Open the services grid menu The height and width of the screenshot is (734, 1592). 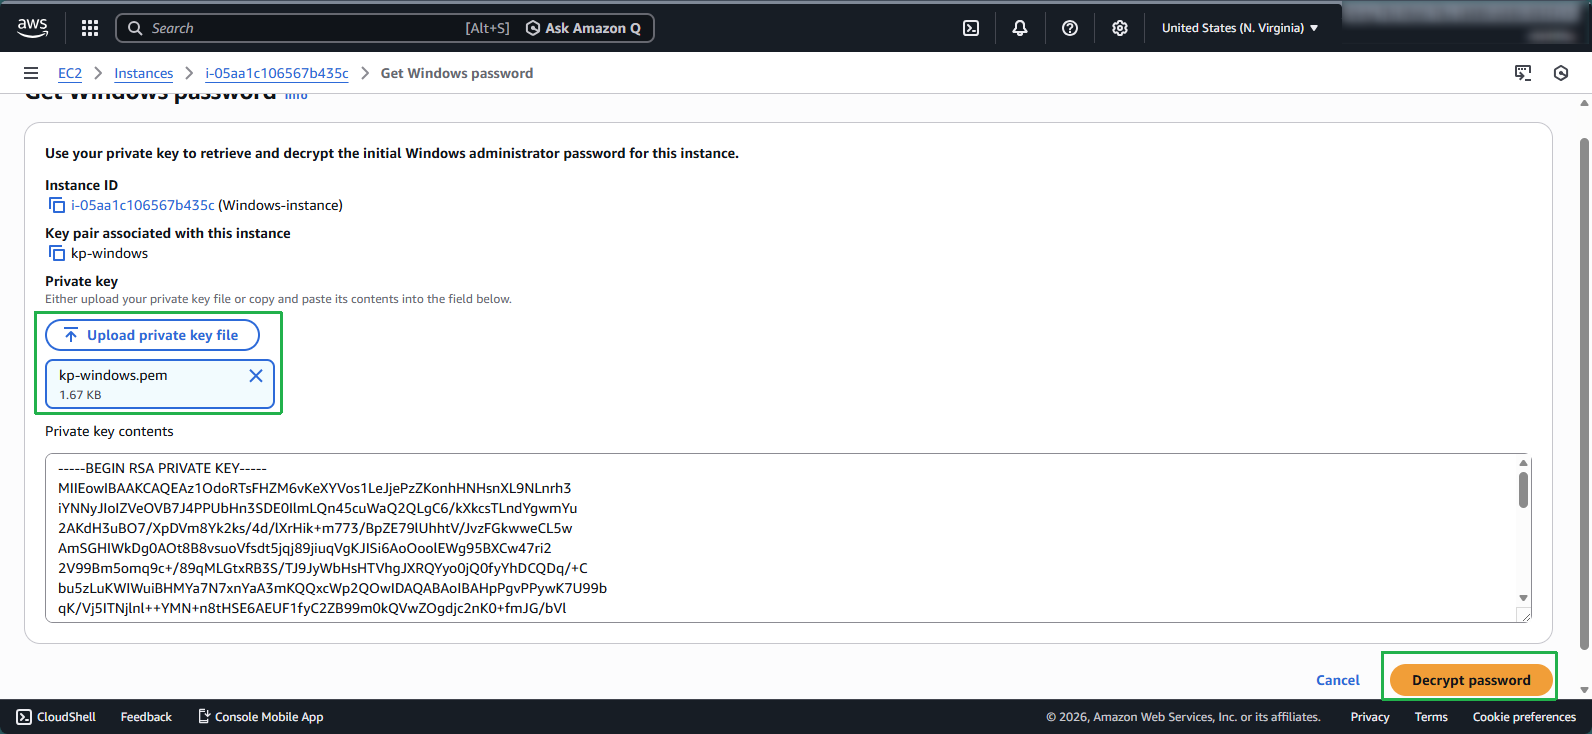coord(90,28)
